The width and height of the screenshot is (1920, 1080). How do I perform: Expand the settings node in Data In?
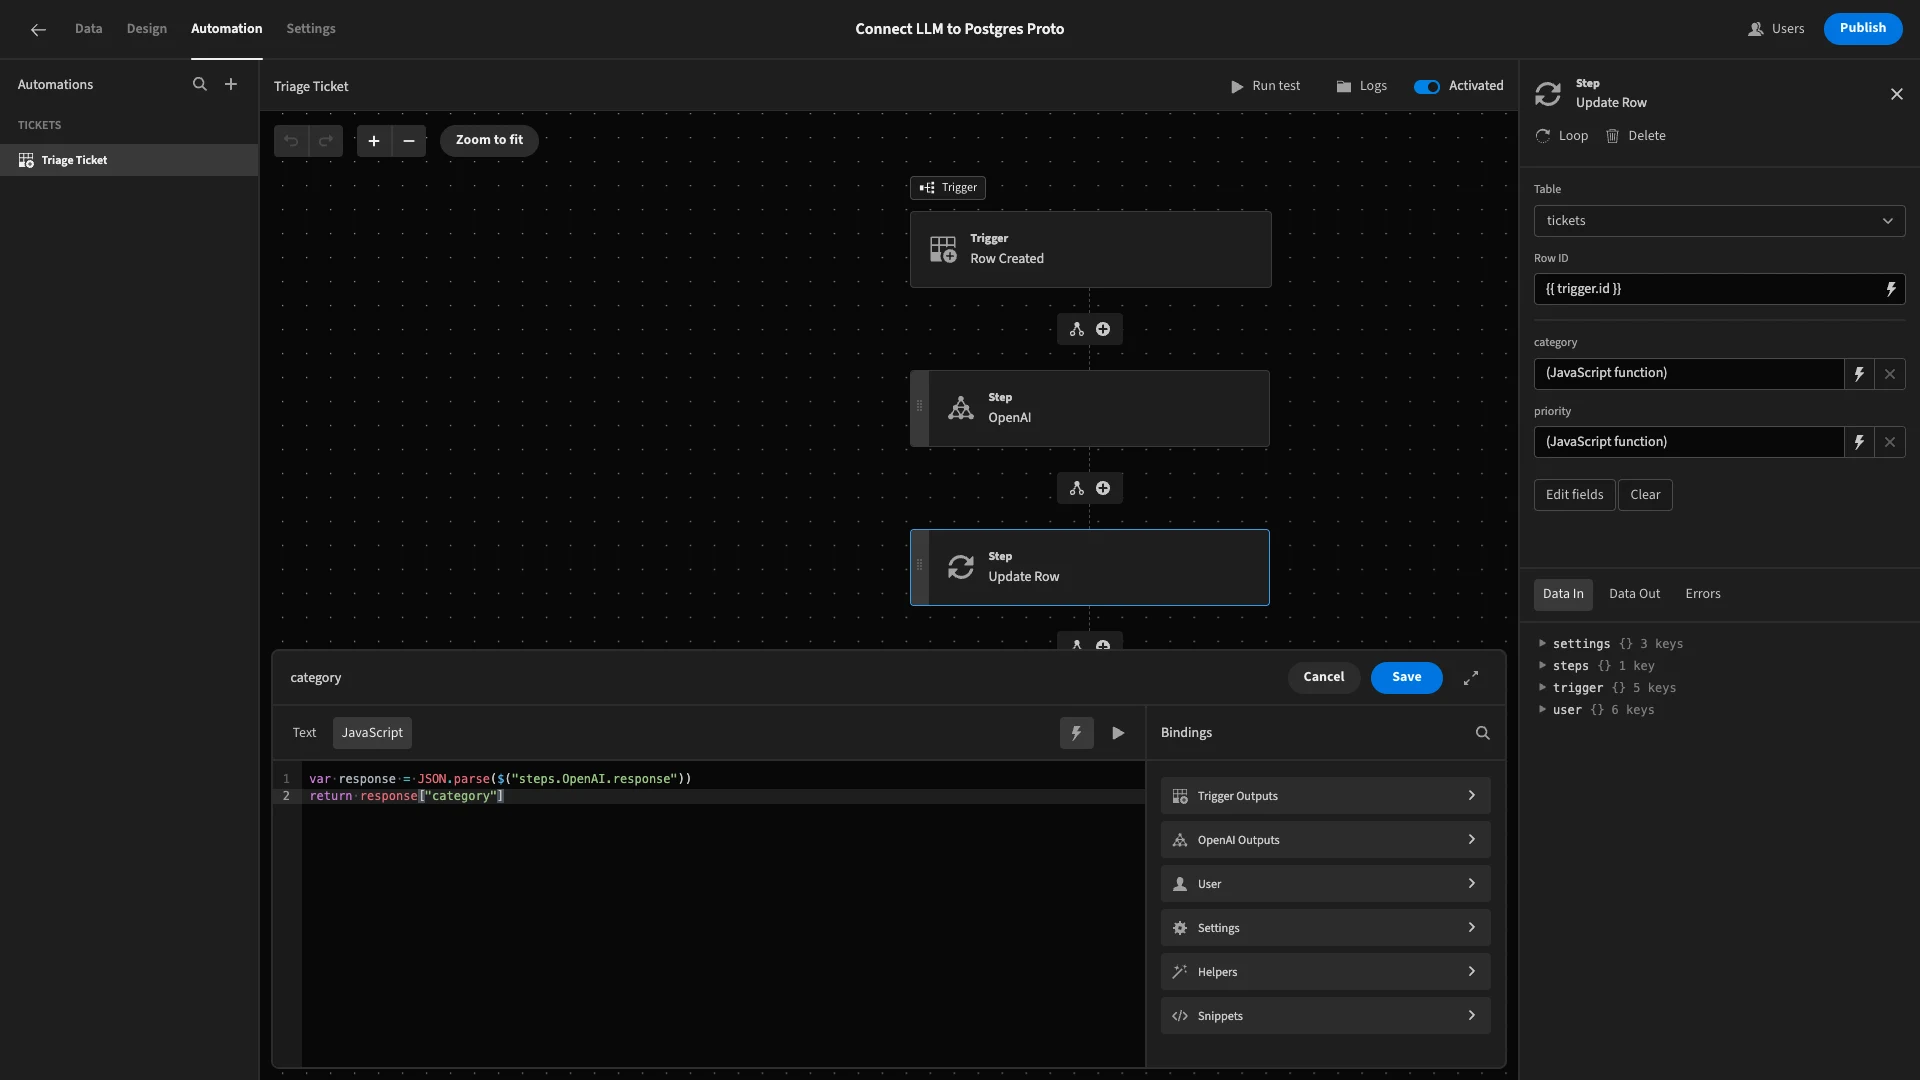[x=1542, y=644]
